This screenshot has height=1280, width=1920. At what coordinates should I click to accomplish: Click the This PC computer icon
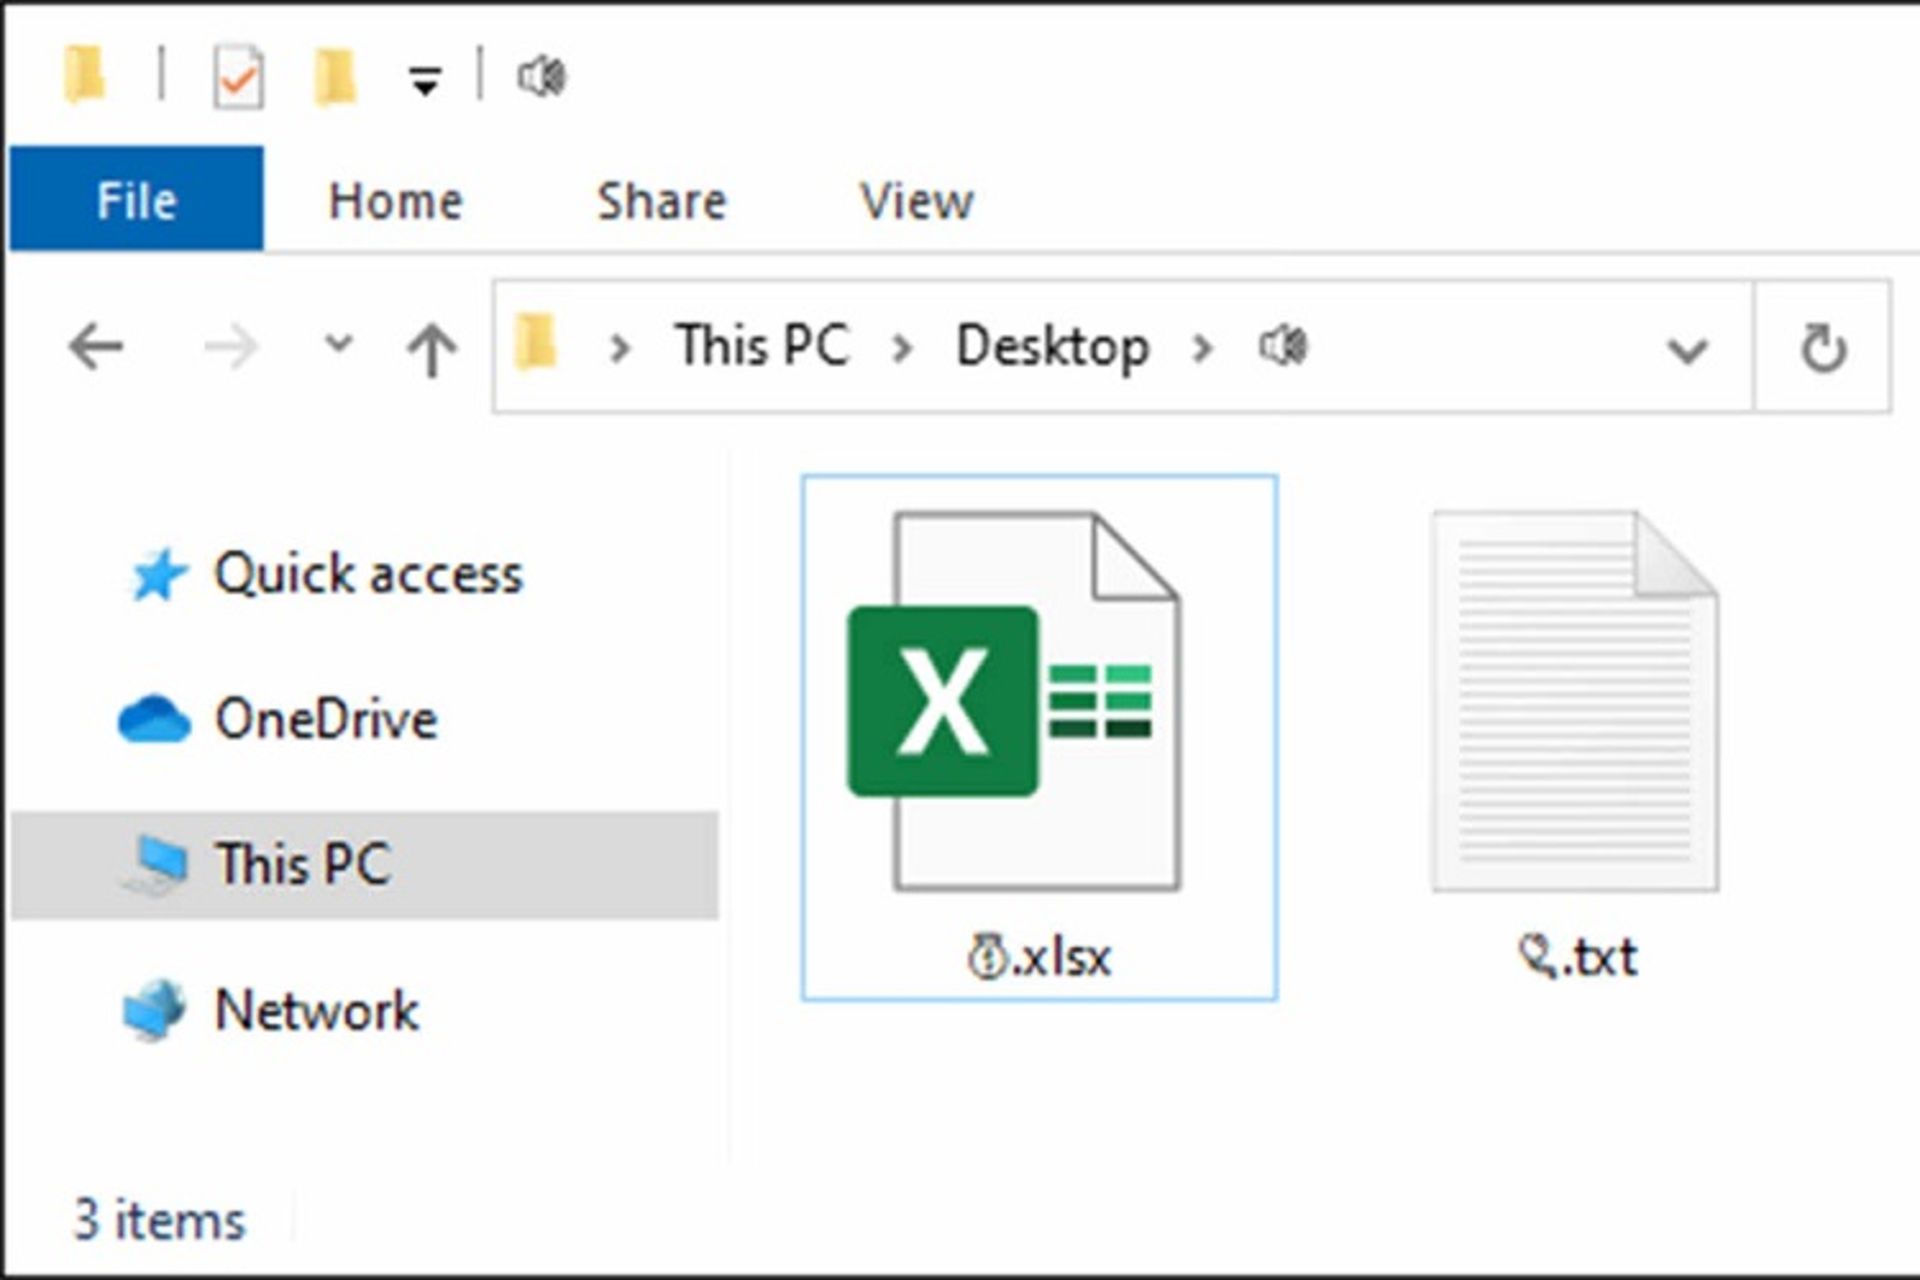pyautogui.click(x=155, y=865)
